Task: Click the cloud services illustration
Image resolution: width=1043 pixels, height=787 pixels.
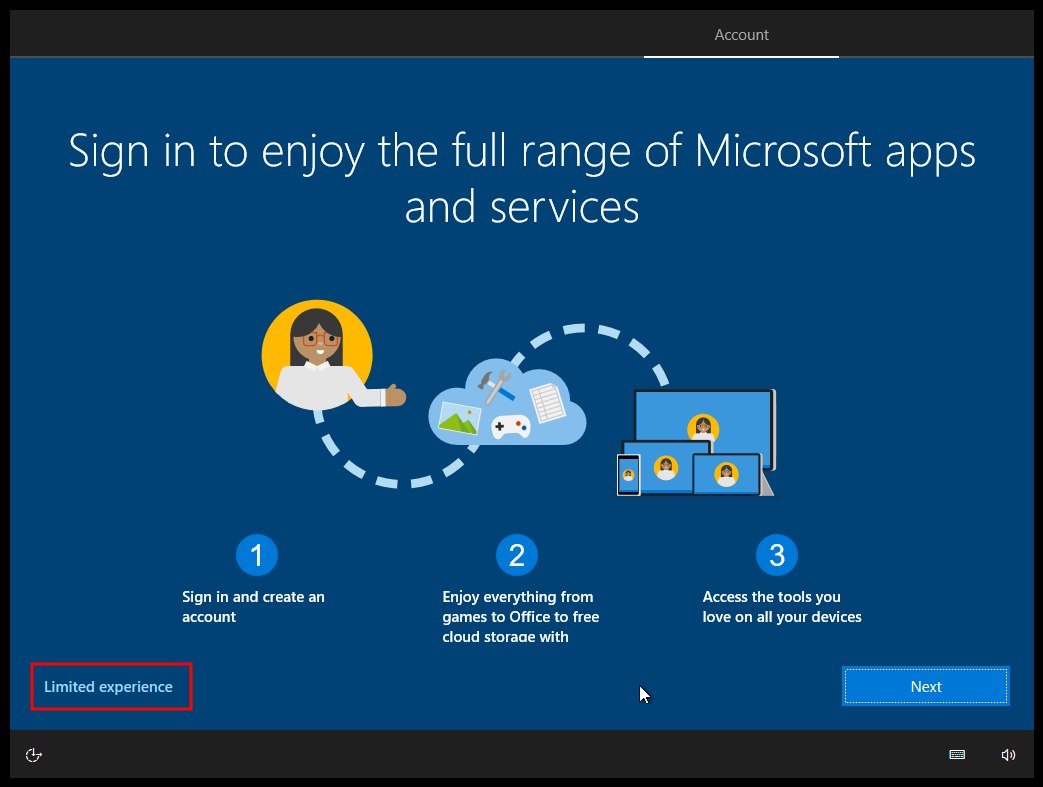Action: [x=507, y=404]
